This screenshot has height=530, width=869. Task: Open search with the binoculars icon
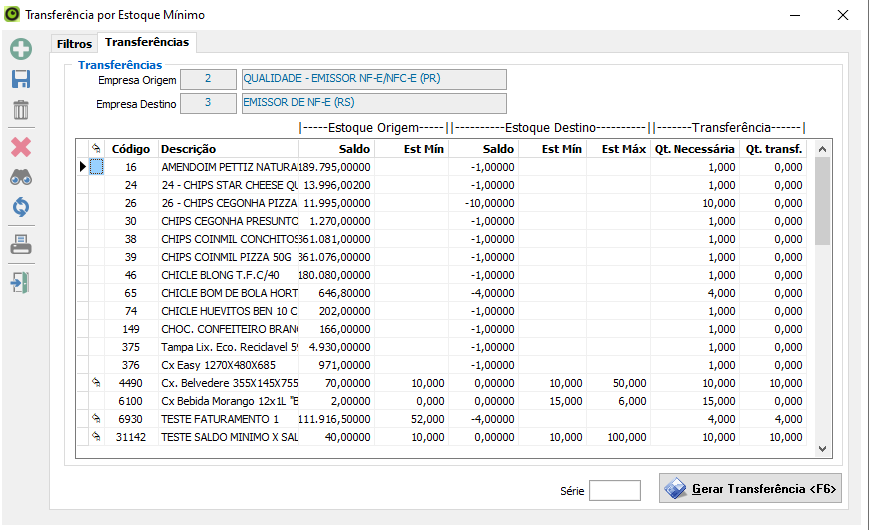point(21,177)
